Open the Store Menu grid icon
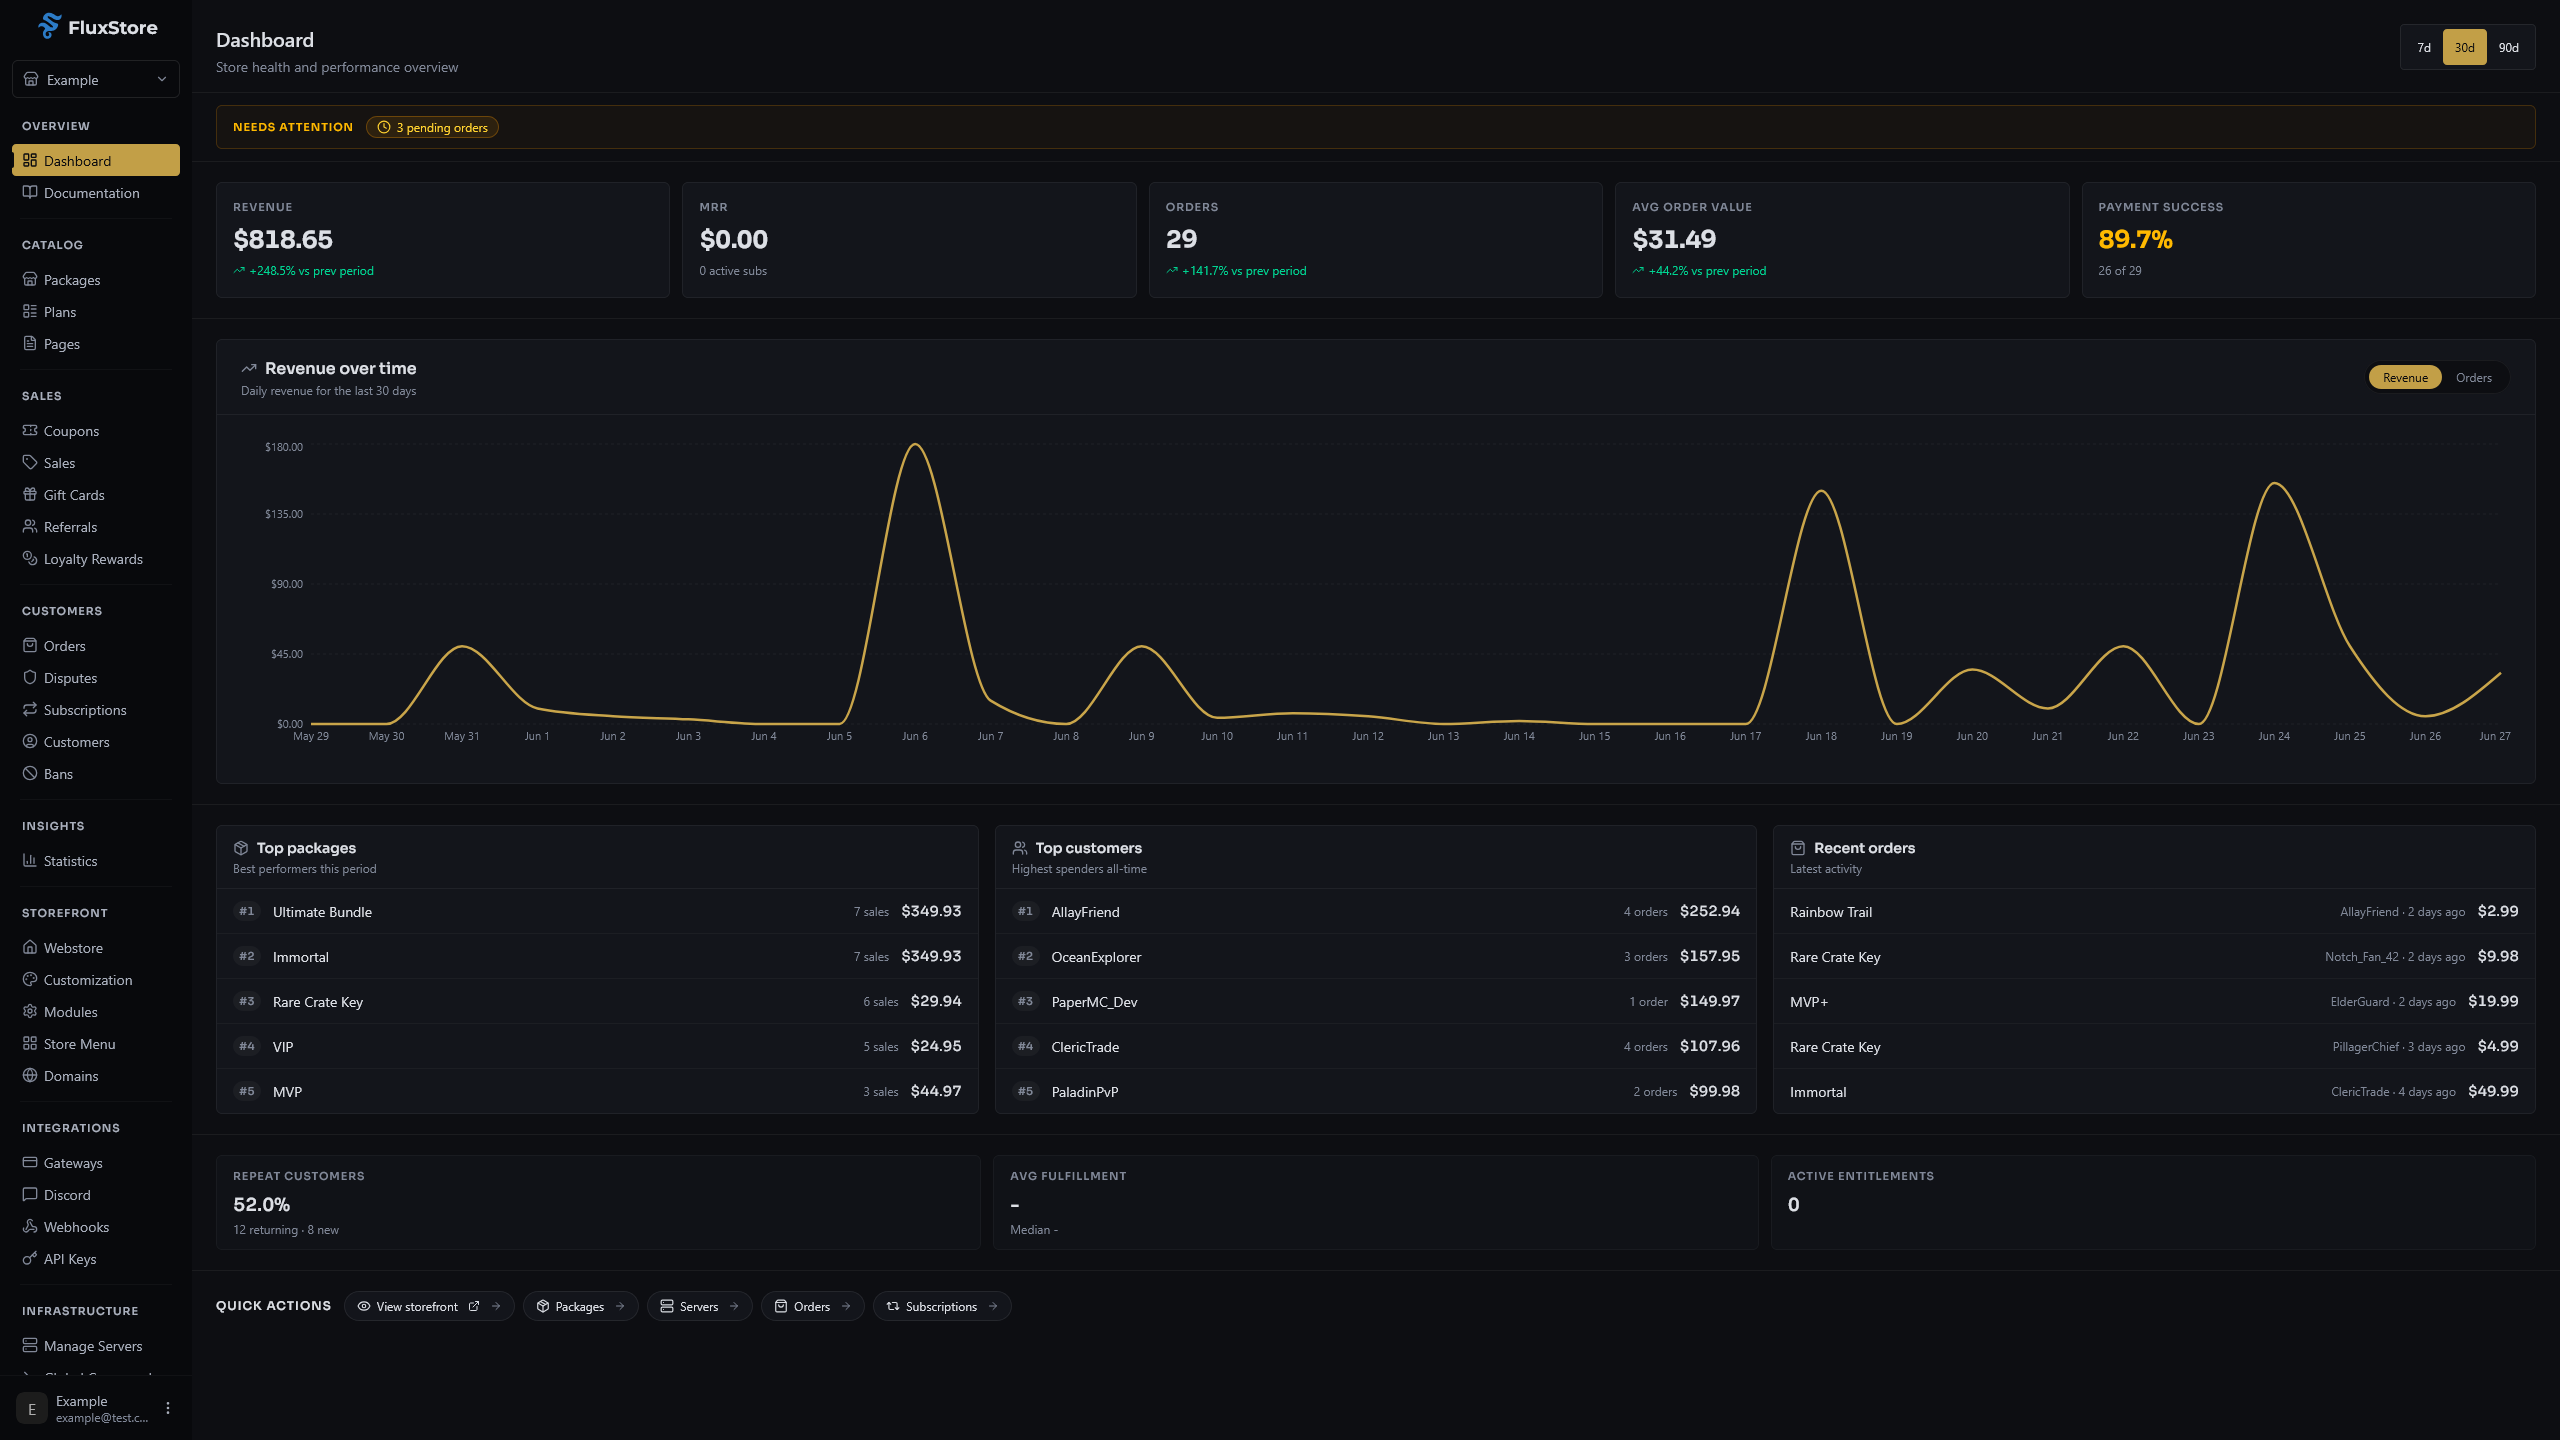This screenshot has height=1440, width=2560. click(x=30, y=1044)
